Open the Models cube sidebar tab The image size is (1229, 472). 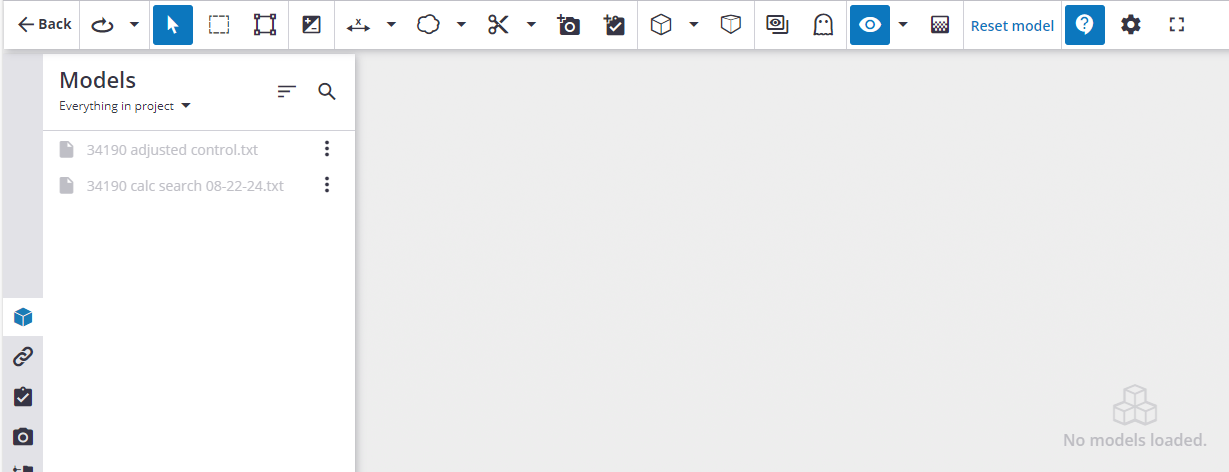pos(23,317)
